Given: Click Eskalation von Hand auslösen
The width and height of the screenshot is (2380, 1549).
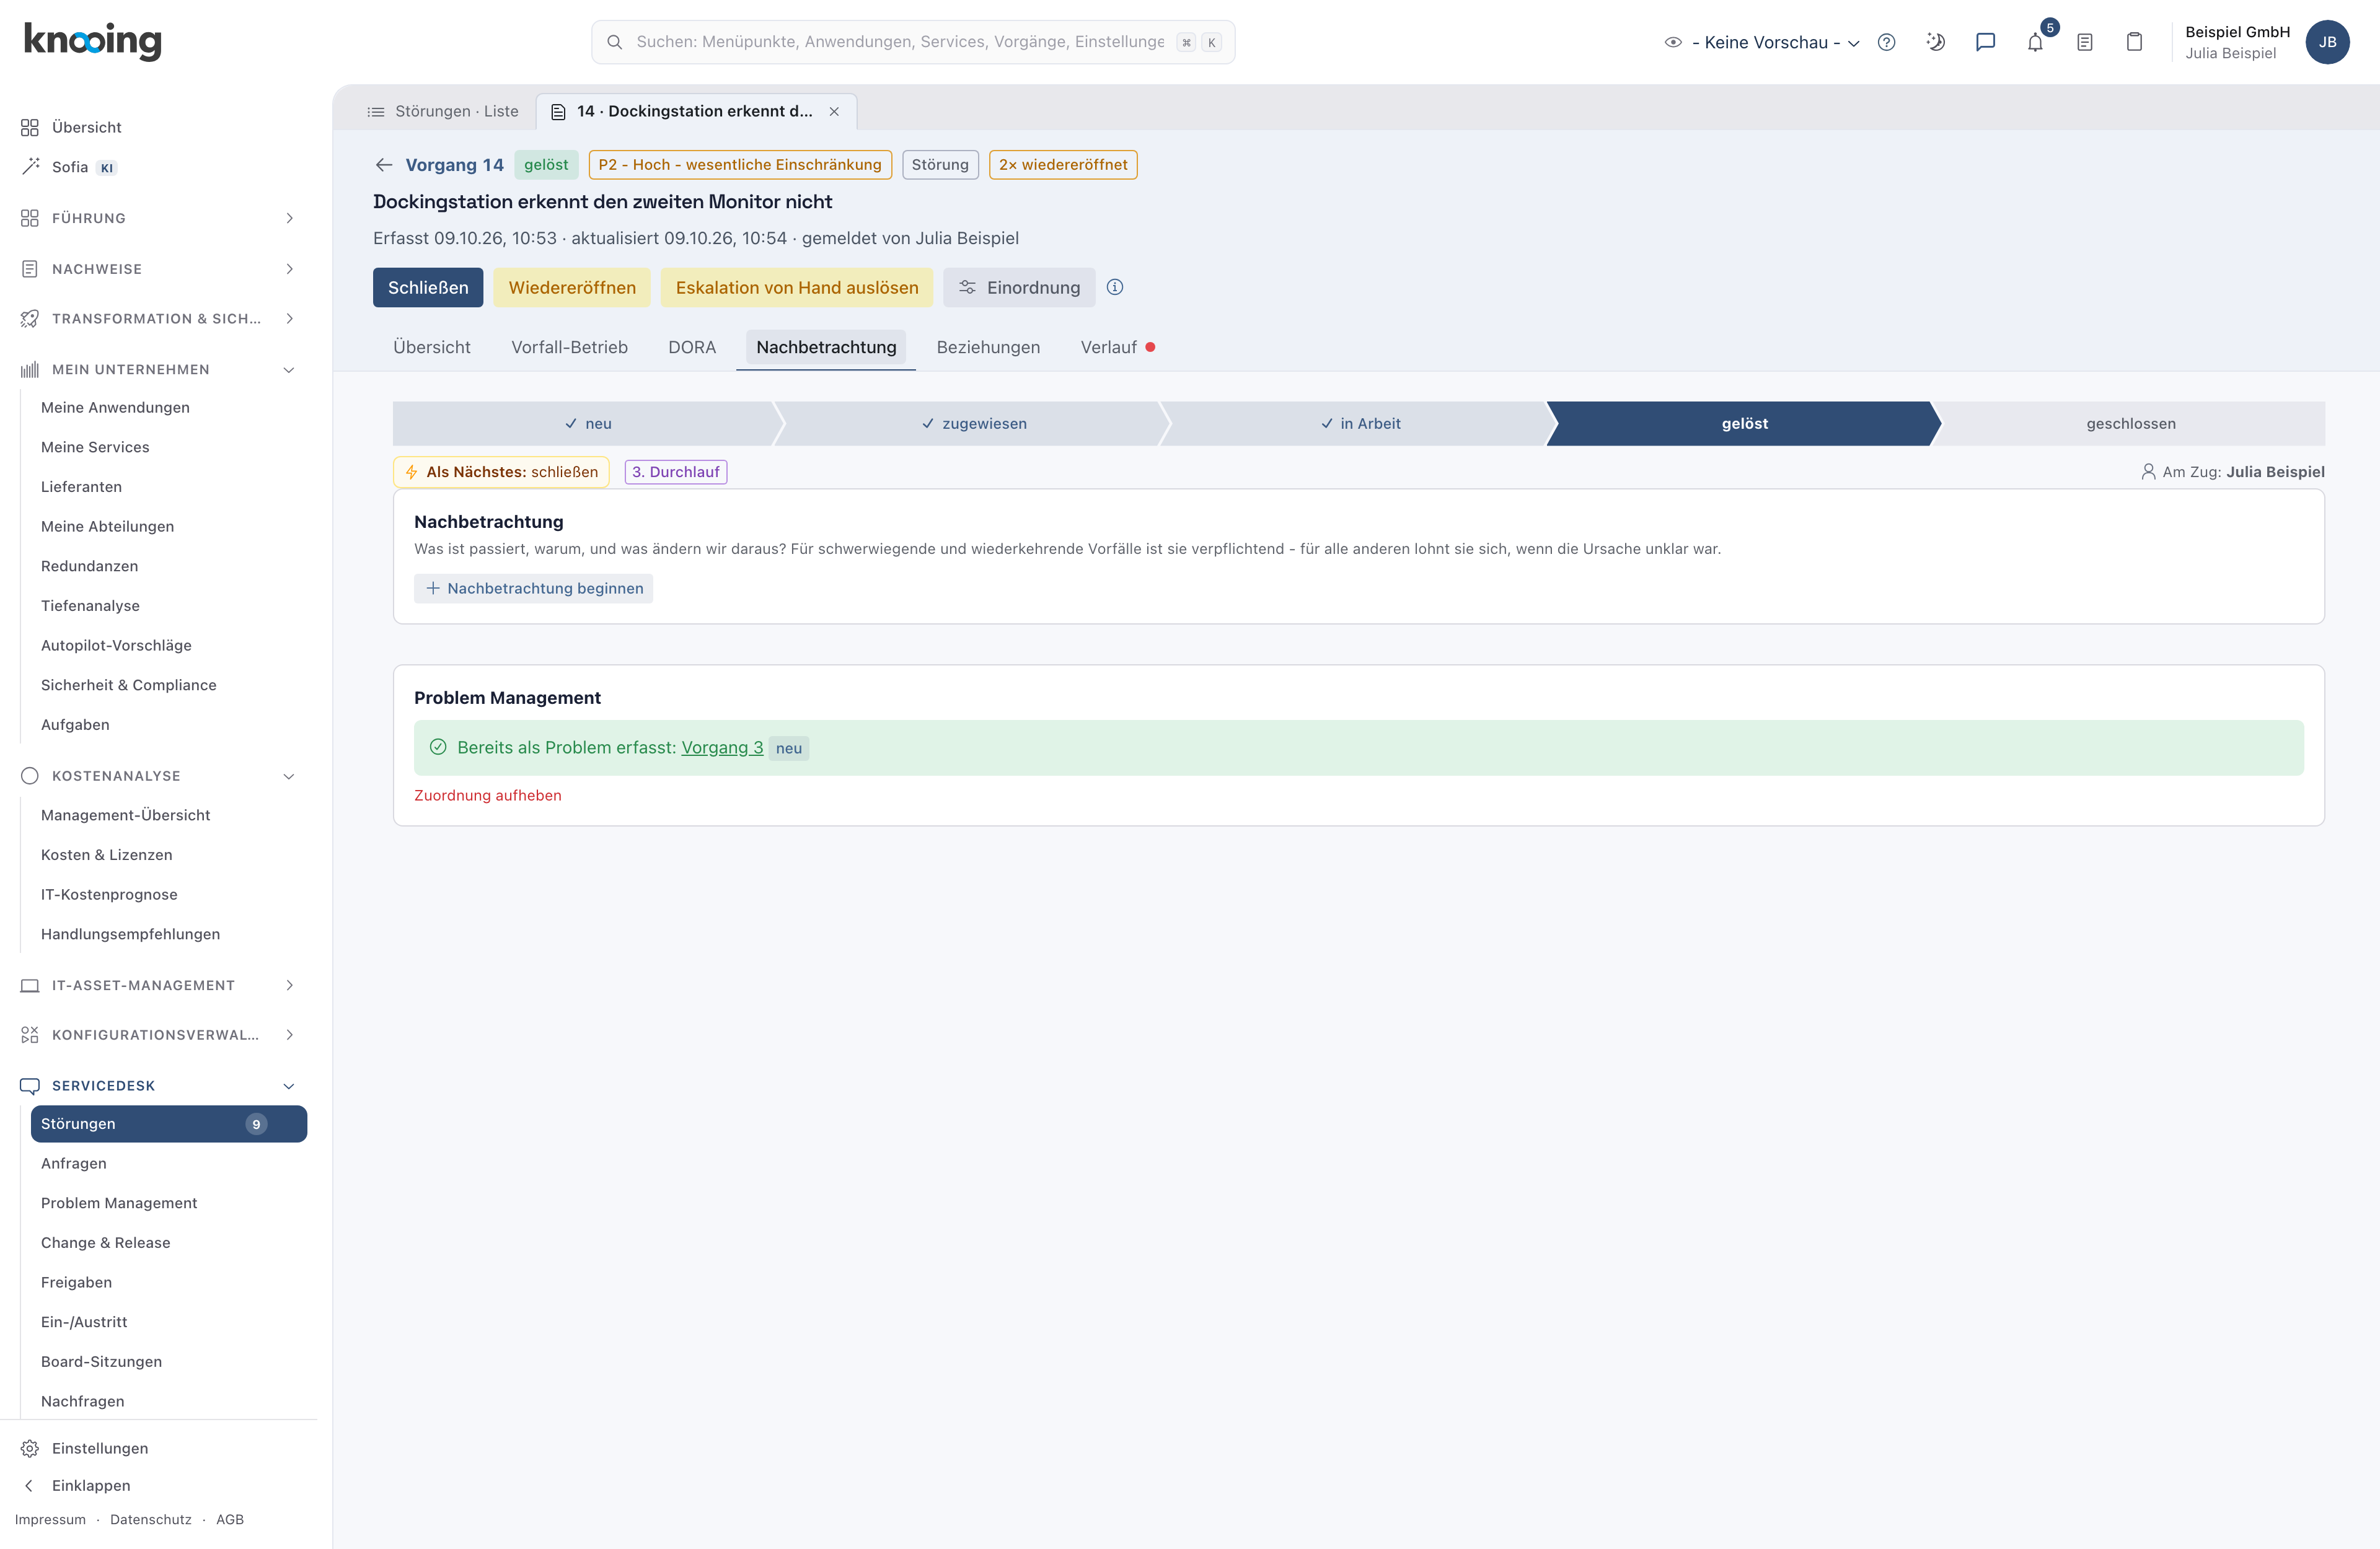Looking at the screenshot, I should click(796, 287).
